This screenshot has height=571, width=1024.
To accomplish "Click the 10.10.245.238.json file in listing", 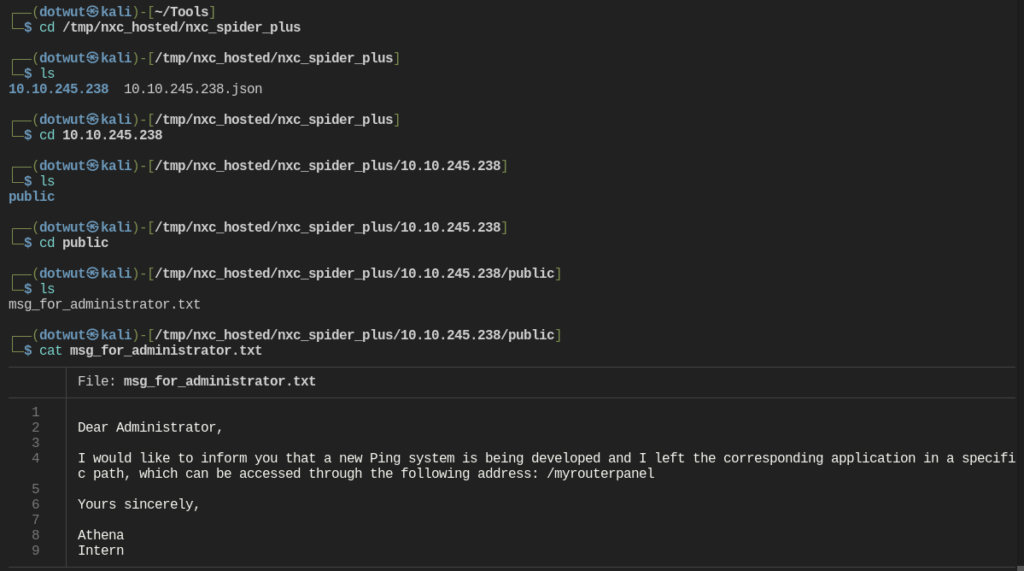I will [x=193, y=89].
